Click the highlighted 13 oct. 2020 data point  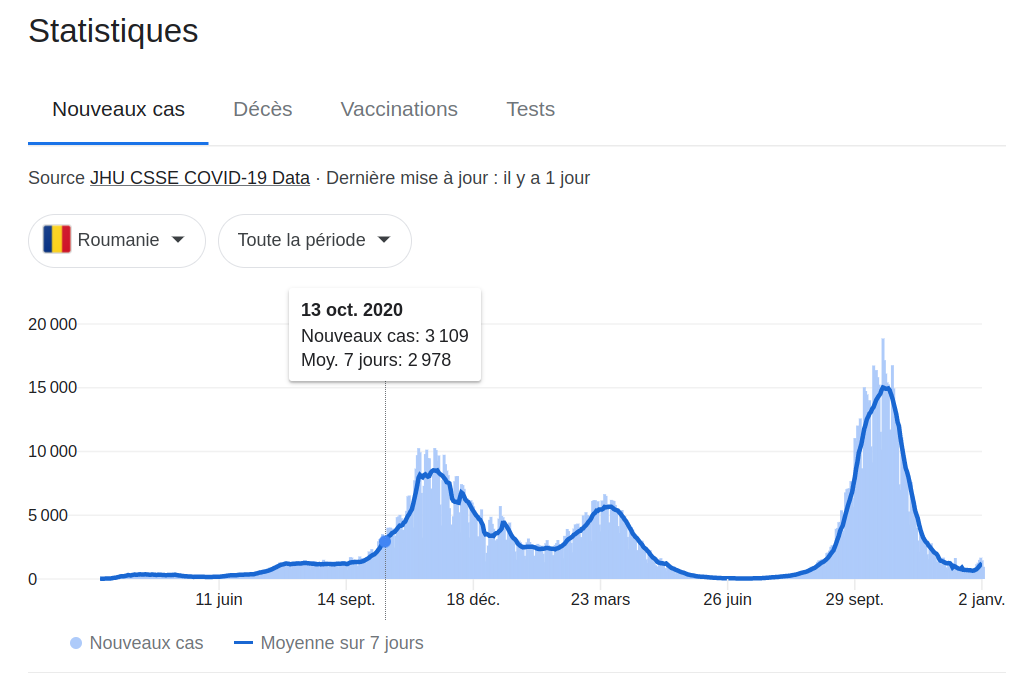[x=385, y=541]
